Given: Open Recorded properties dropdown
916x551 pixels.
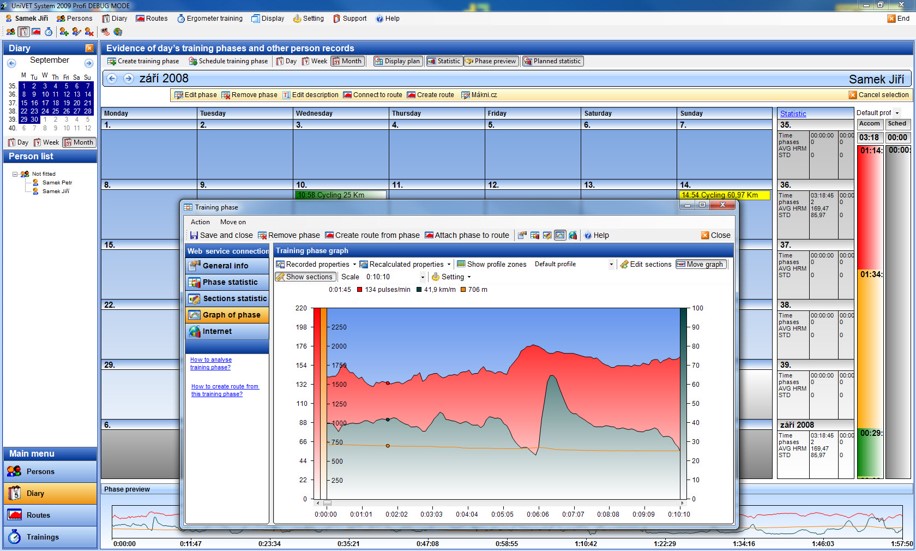Looking at the screenshot, I should point(316,264).
